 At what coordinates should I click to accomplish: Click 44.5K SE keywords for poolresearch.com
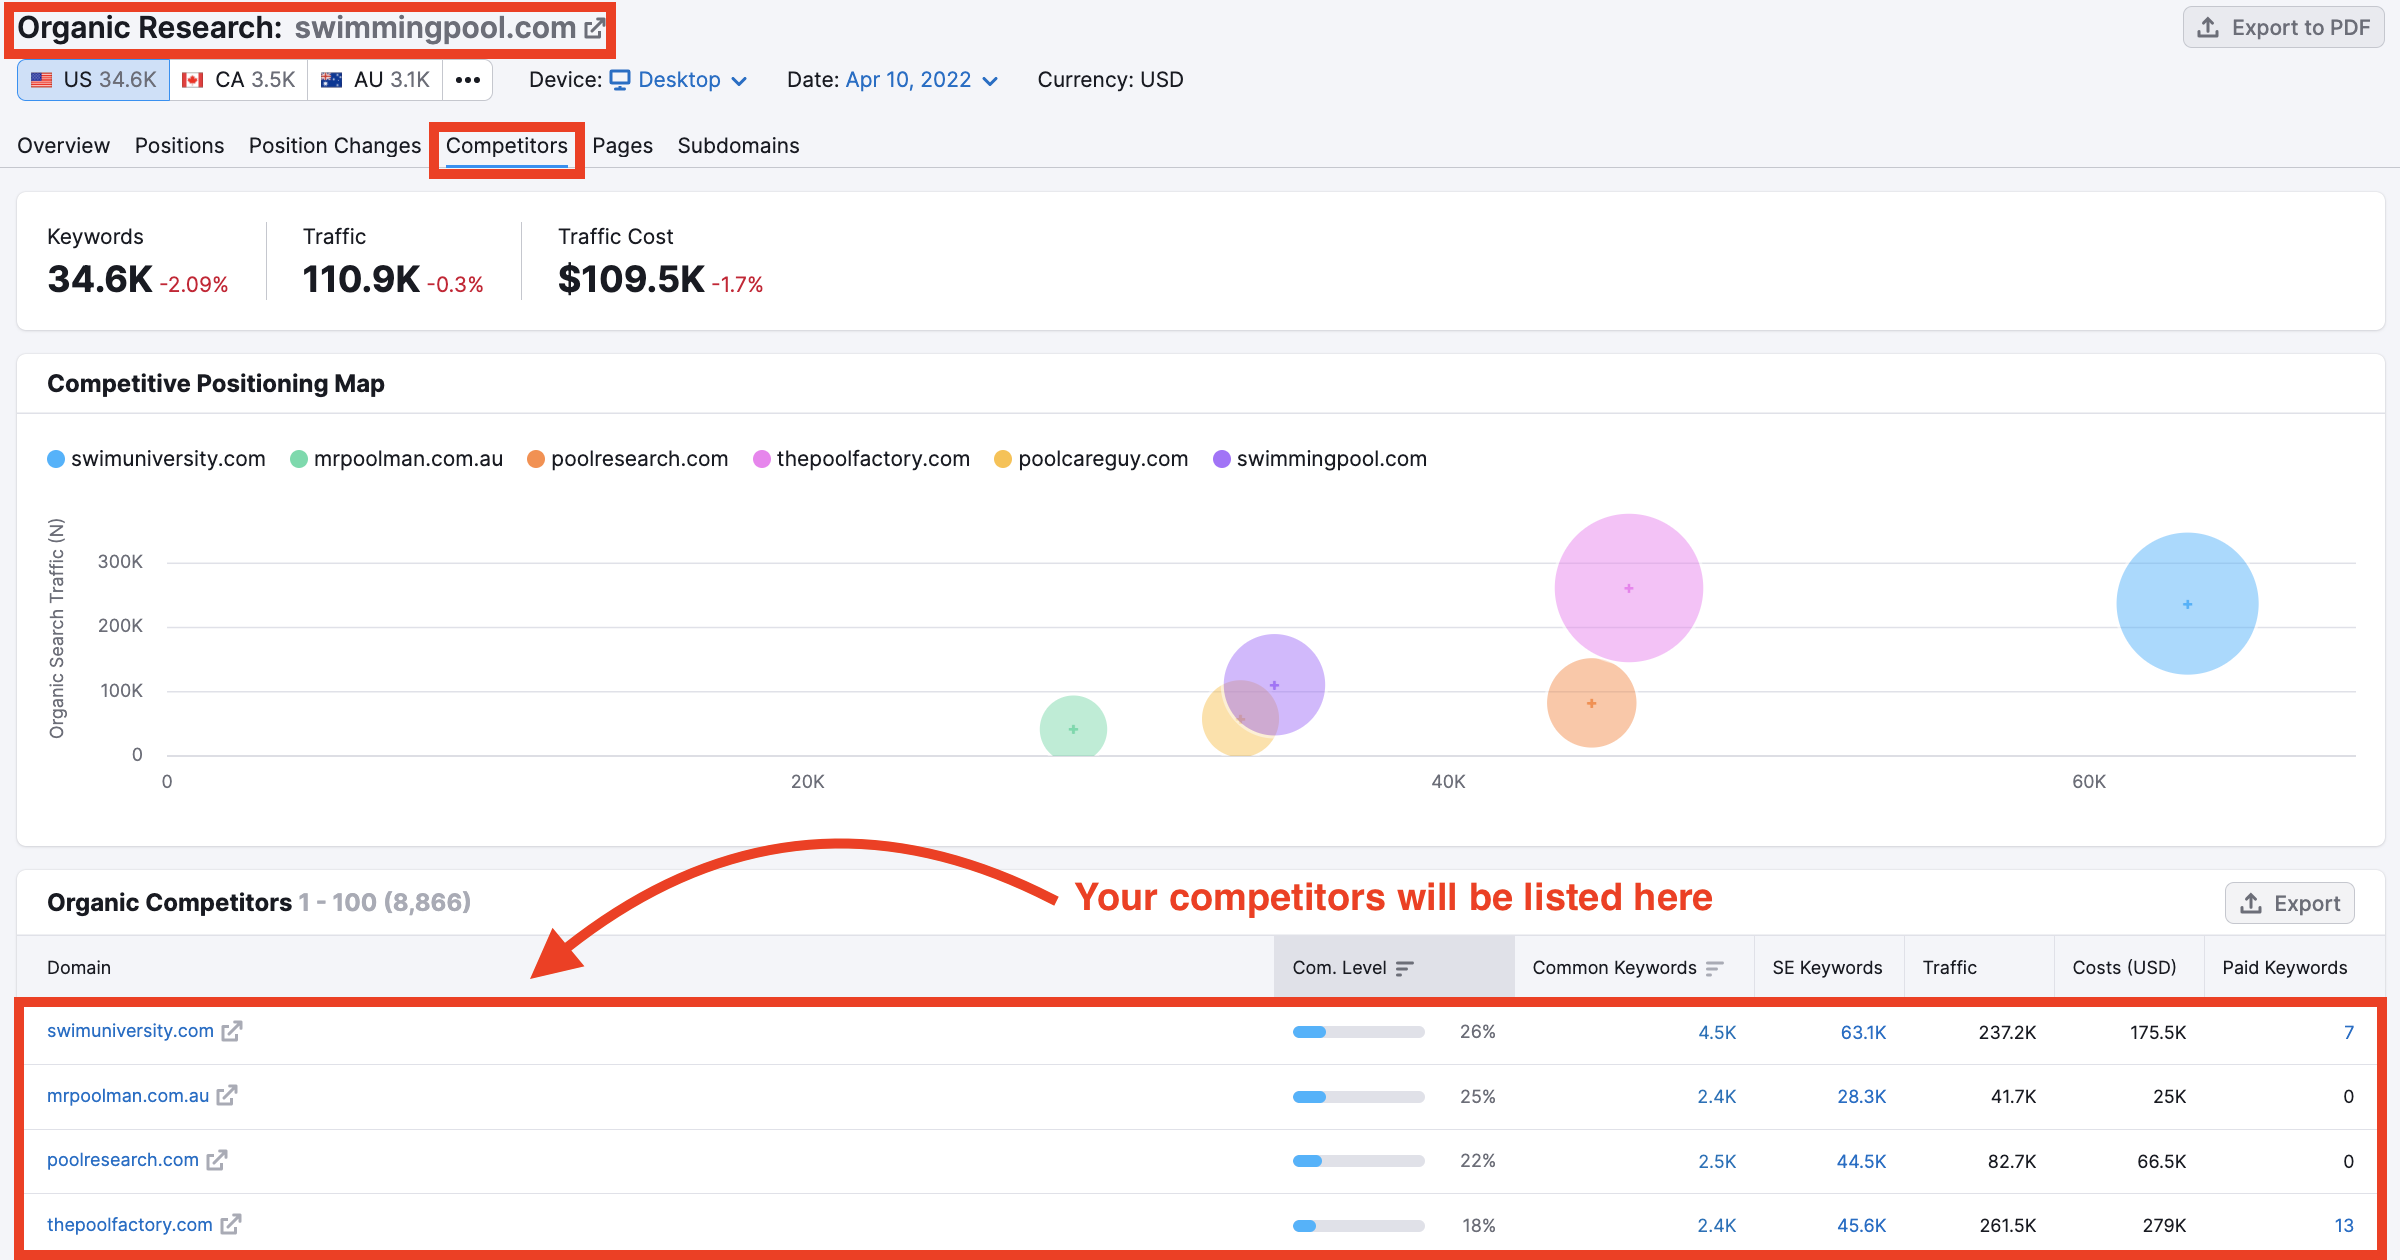coord(1862,1161)
